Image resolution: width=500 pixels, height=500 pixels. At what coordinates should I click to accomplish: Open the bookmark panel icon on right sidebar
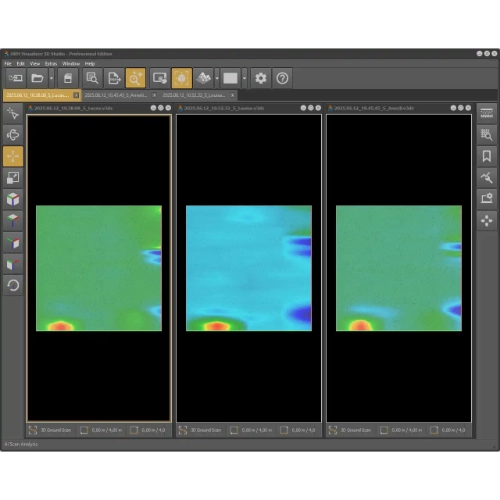[487, 156]
